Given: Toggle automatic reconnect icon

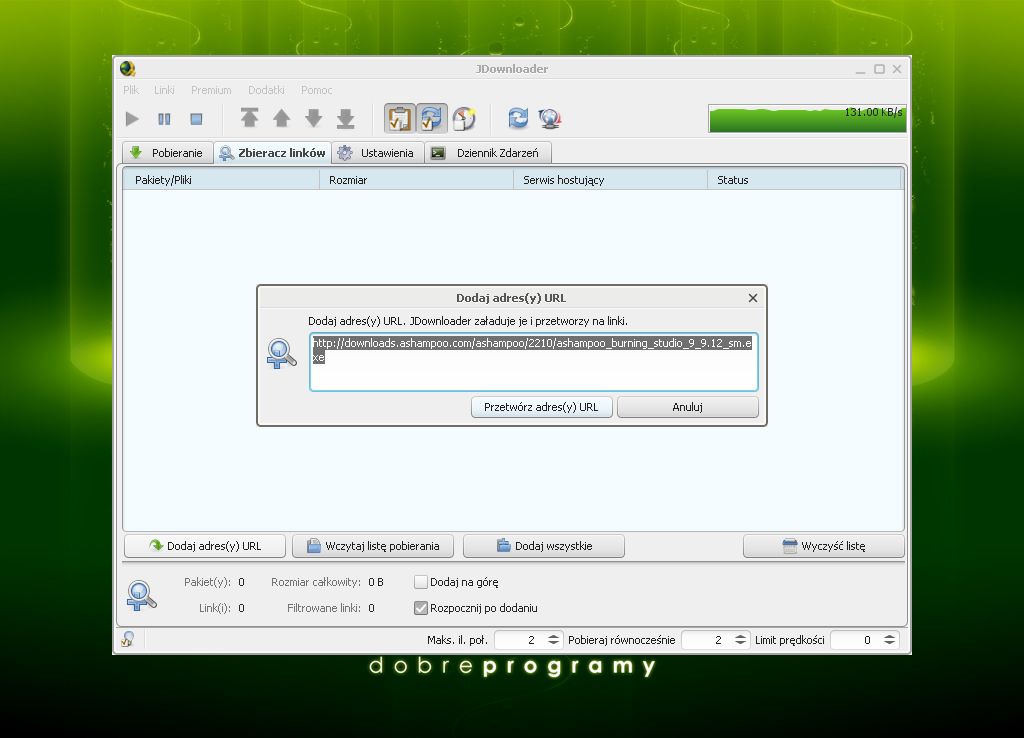Looking at the screenshot, I should click(x=431, y=119).
